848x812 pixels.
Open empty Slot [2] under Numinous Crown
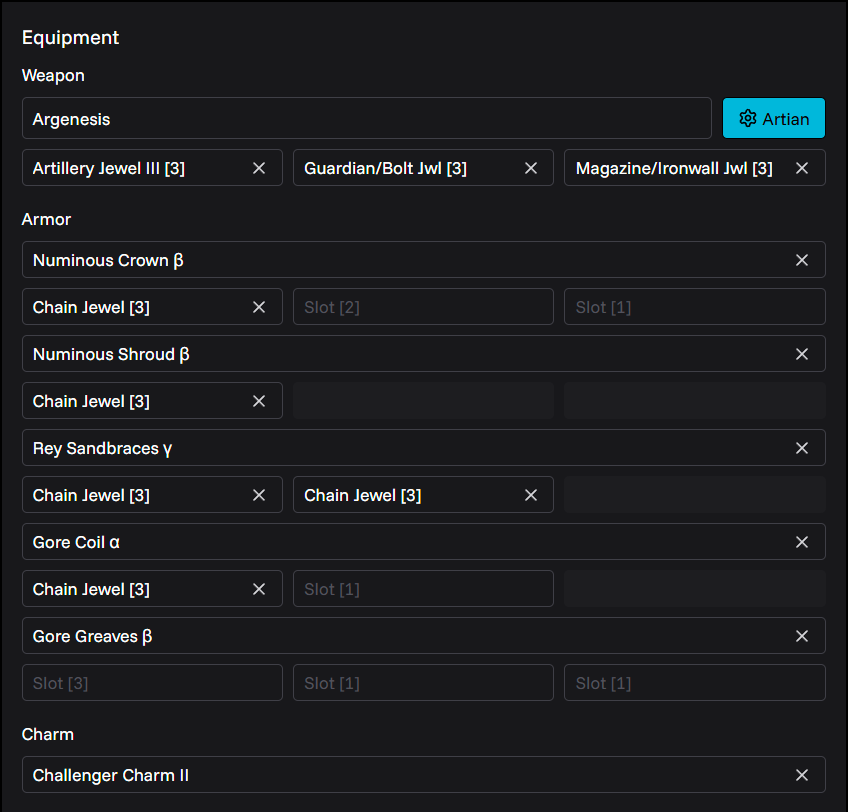click(x=423, y=307)
